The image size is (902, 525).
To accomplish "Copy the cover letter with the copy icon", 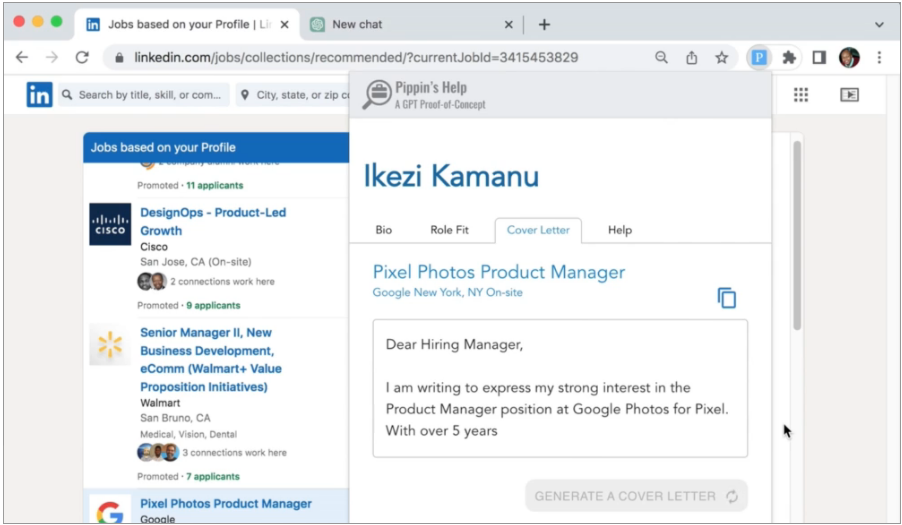I will [x=727, y=298].
